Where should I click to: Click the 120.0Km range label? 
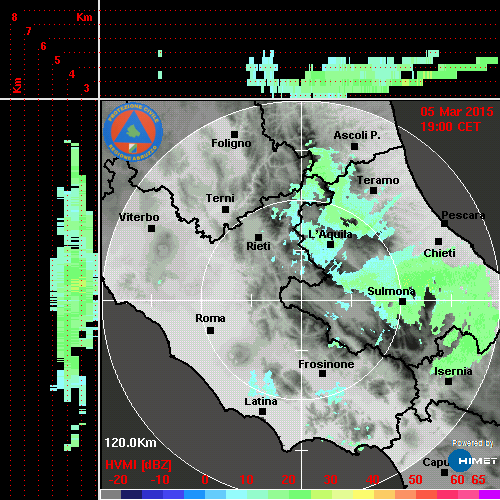point(130,443)
